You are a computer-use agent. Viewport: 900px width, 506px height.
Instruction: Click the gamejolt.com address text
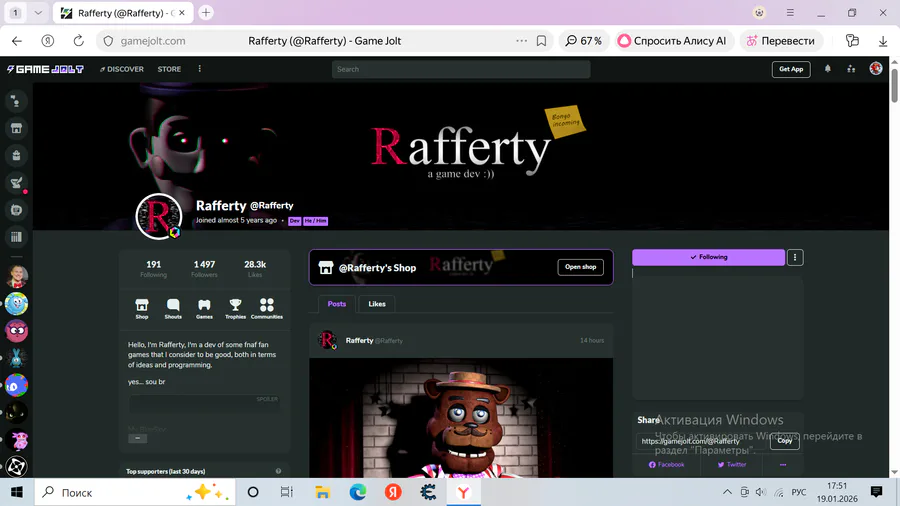tap(153, 41)
